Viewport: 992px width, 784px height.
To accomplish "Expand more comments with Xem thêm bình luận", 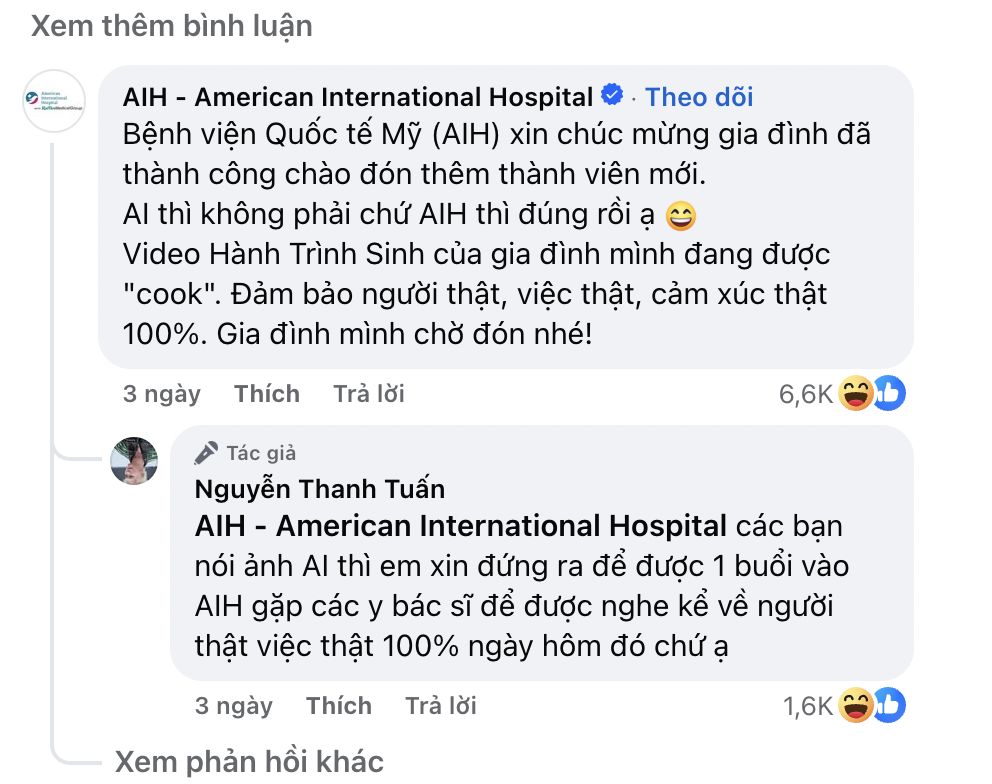I will 171,26.
